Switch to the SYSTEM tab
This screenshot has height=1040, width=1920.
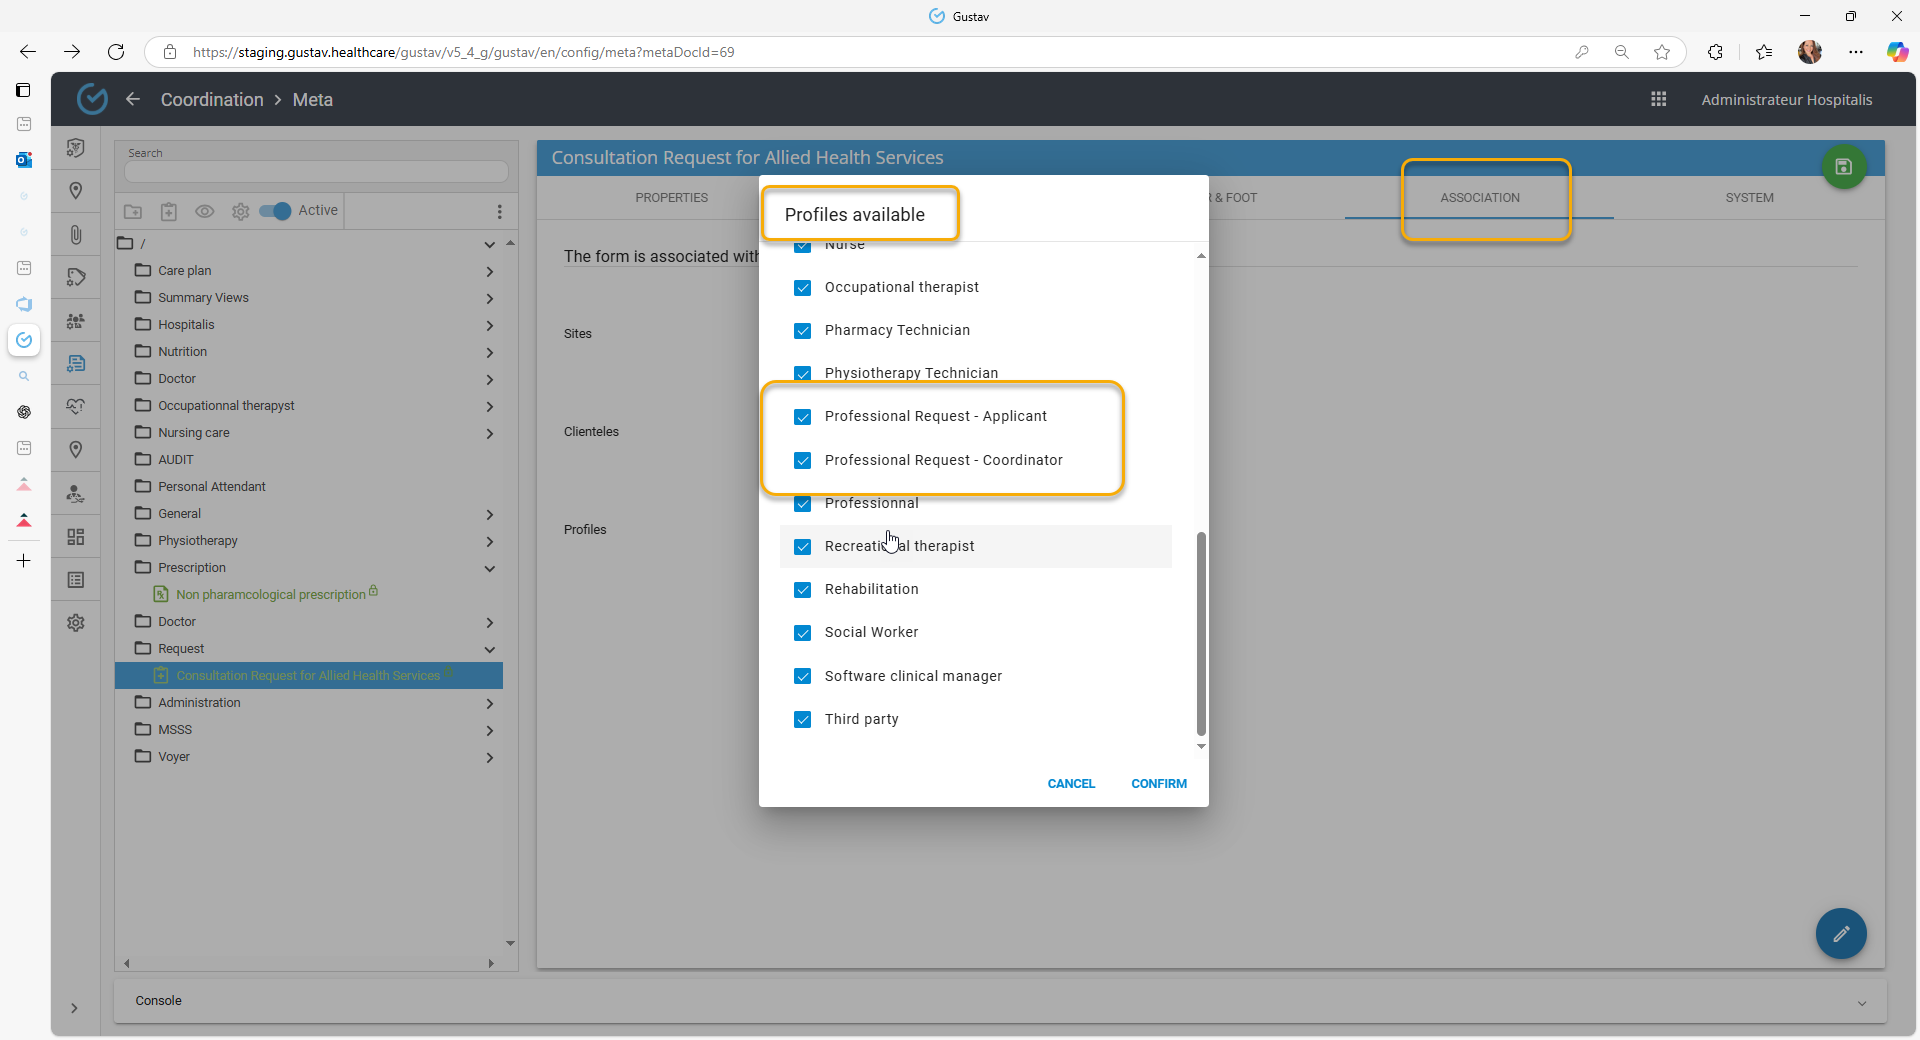[1748, 198]
